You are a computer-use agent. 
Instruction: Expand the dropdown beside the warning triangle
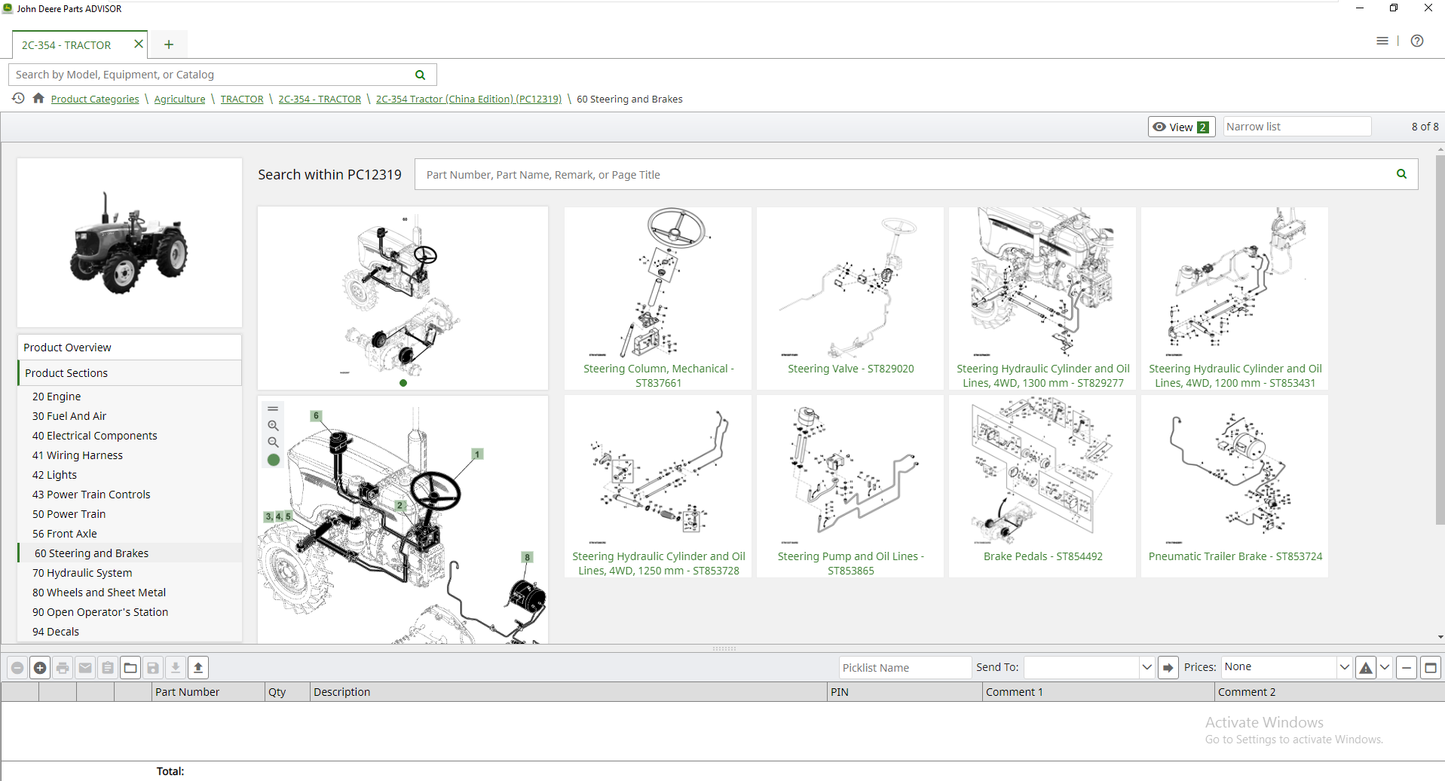(x=1385, y=667)
